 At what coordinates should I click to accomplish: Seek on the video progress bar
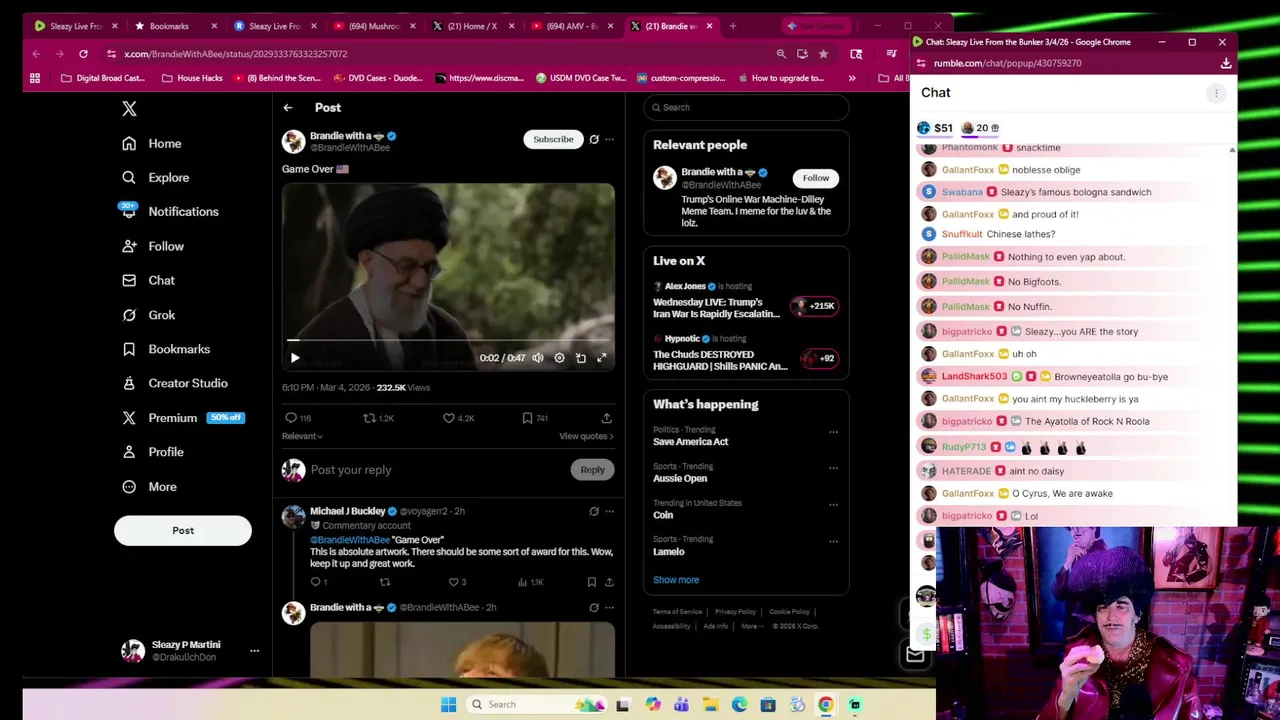[x=448, y=340]
